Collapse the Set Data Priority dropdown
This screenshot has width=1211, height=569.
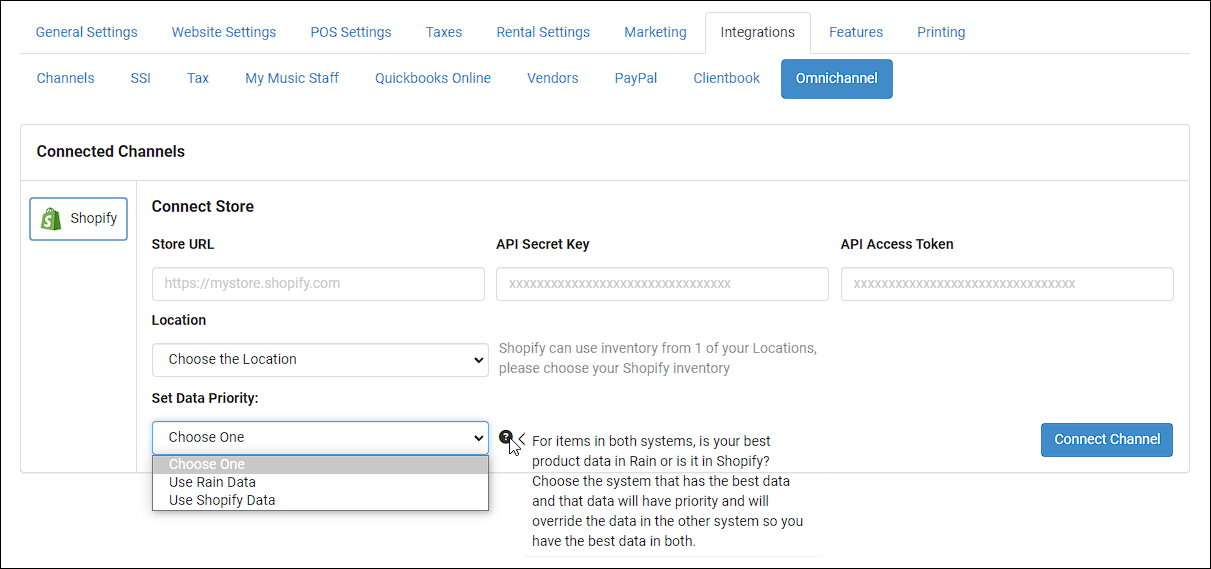(320, 438)
